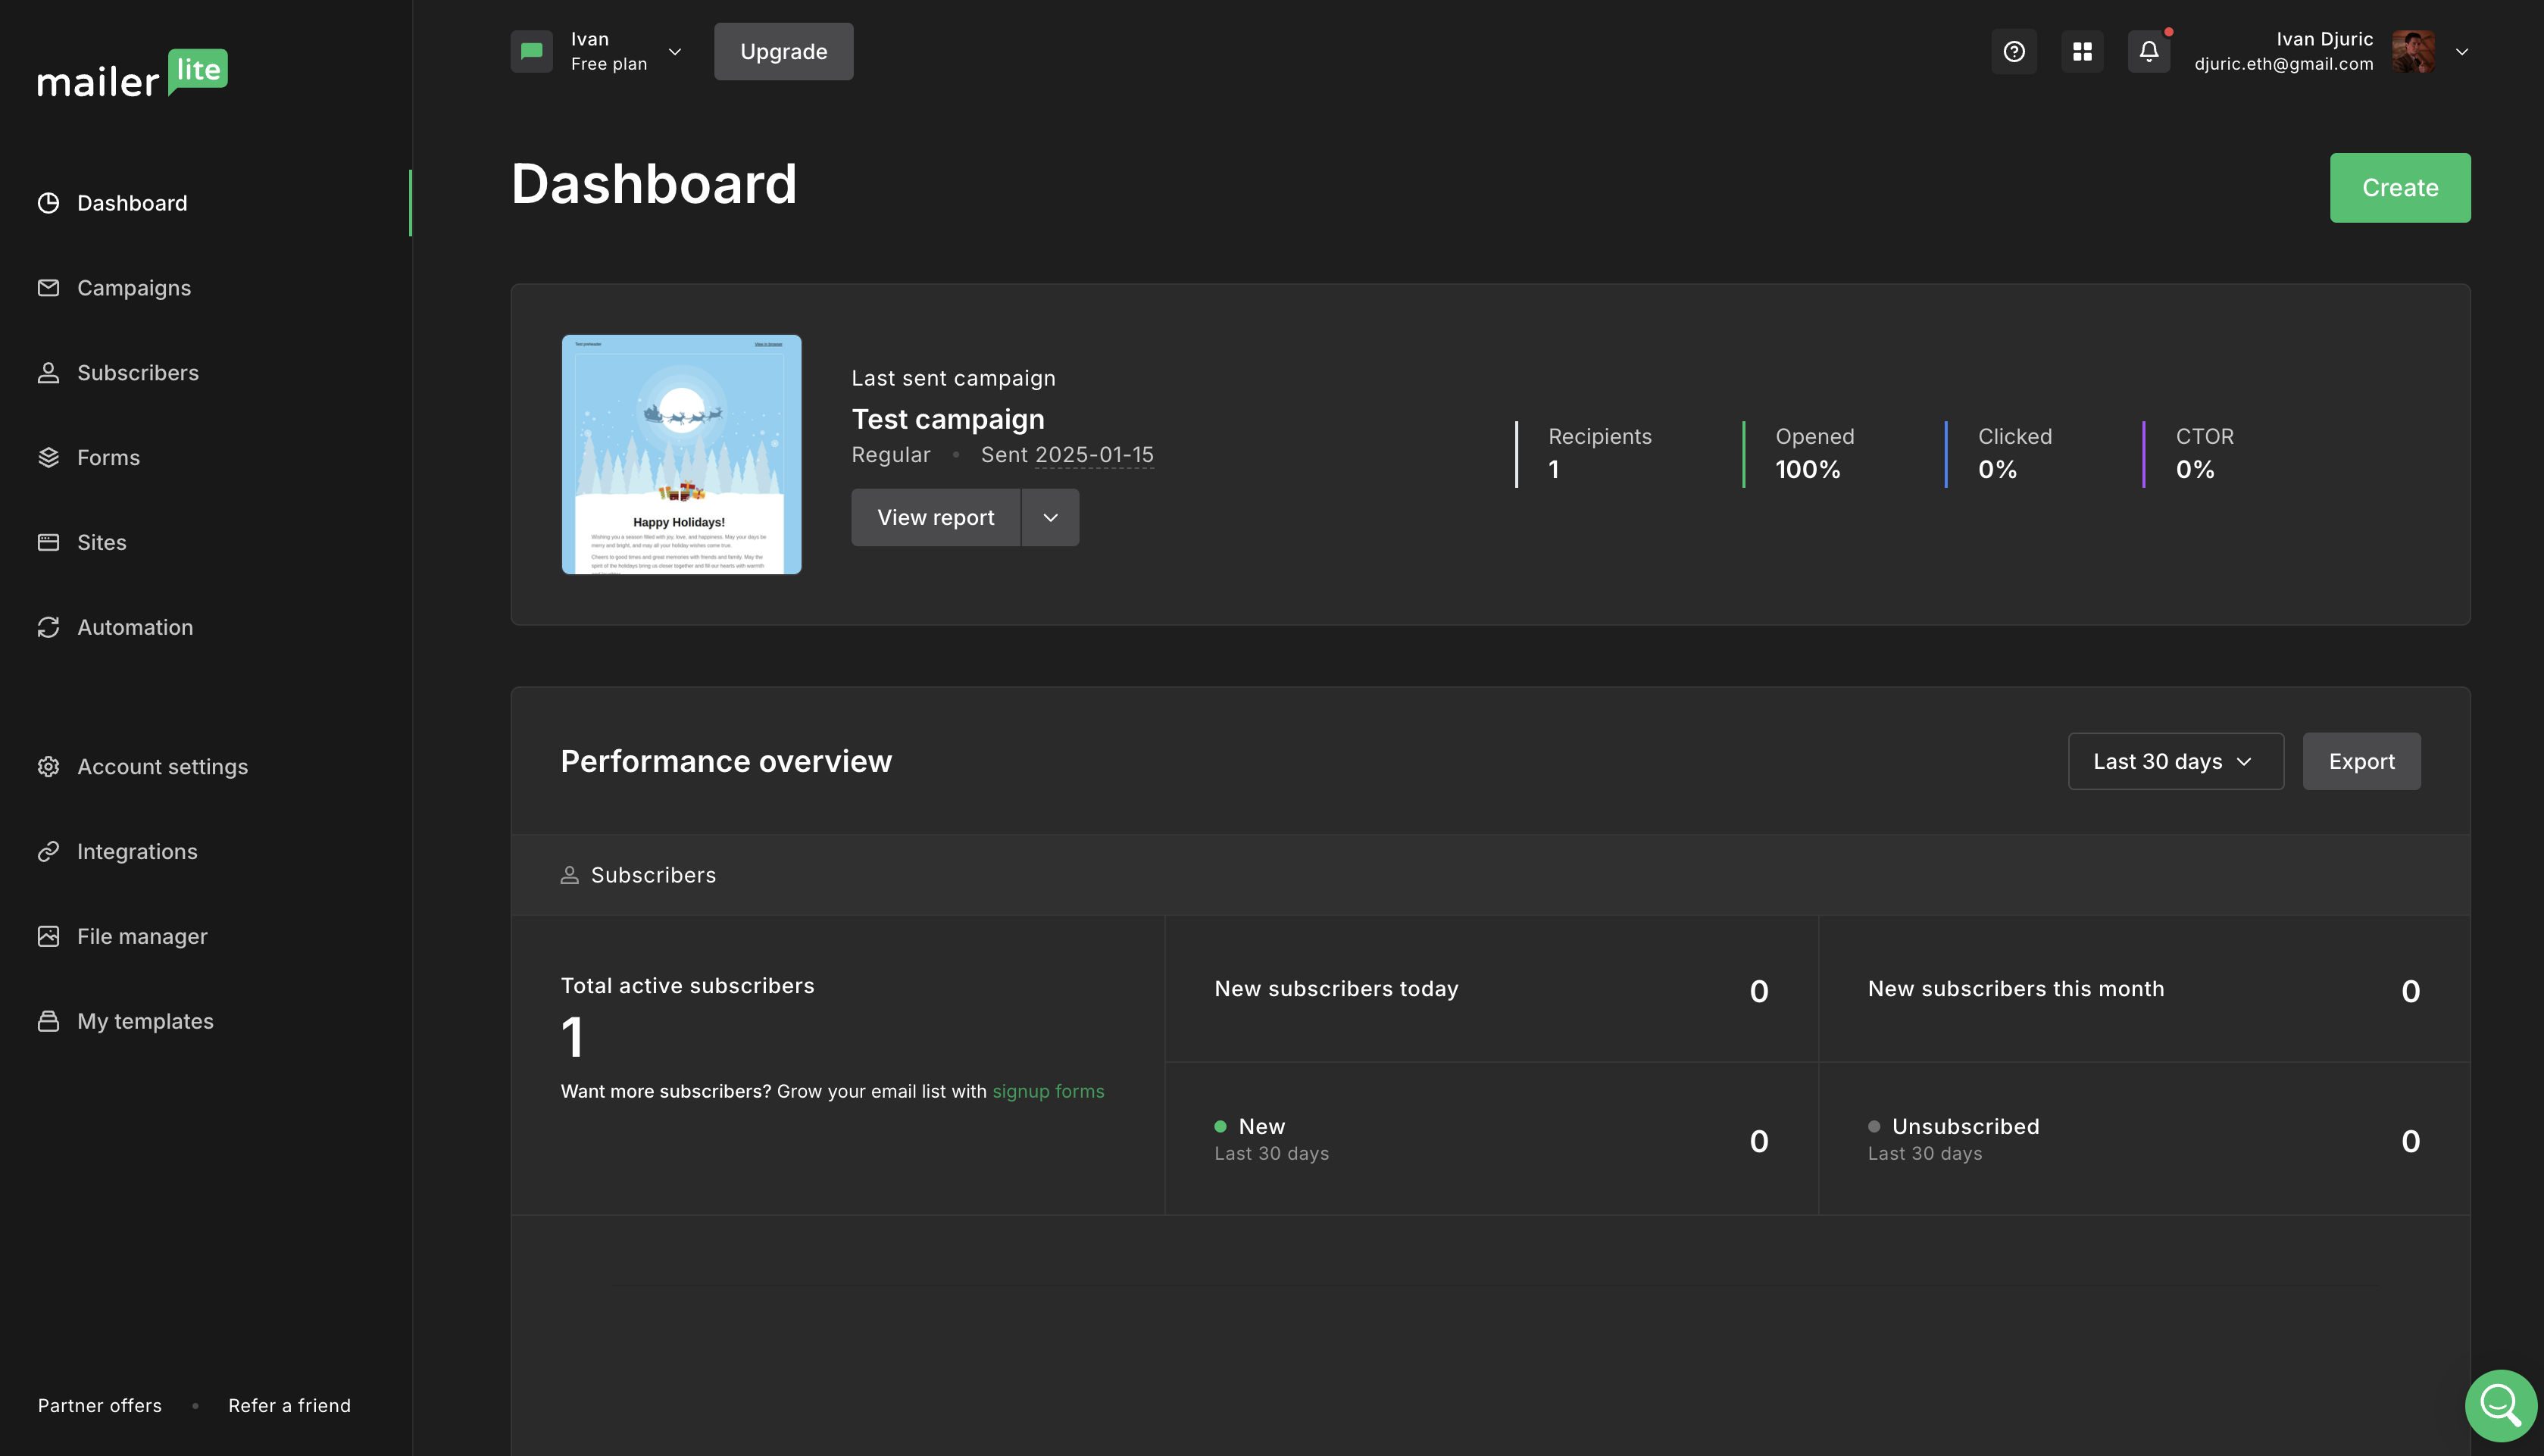Open My templates in sidebar
Image resolution: width=2544 pixels, height=1456 pixels.
click(145, 1021)
